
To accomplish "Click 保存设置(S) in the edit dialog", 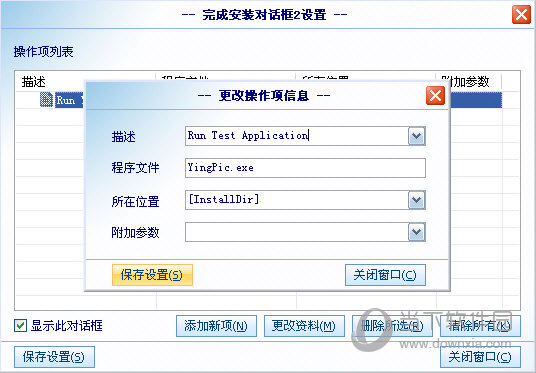I will tap(152, 275).
